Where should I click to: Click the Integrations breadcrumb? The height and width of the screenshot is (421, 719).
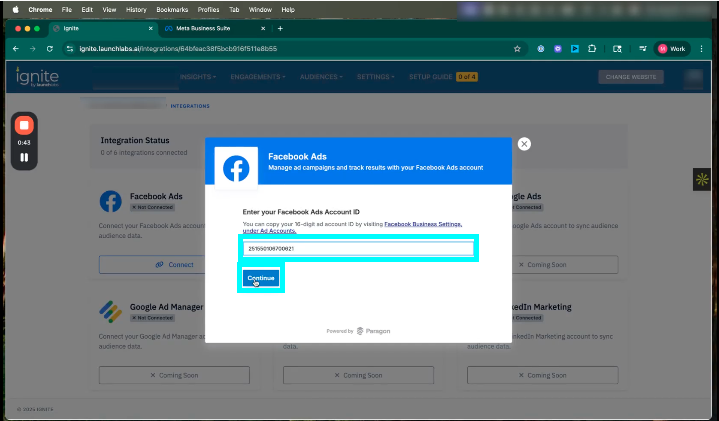coord(190,106)
